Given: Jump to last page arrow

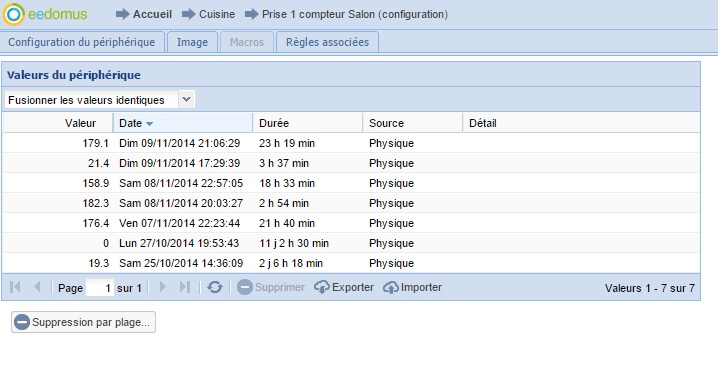Looking at the screenshot, I should click(x=185, y=287).
